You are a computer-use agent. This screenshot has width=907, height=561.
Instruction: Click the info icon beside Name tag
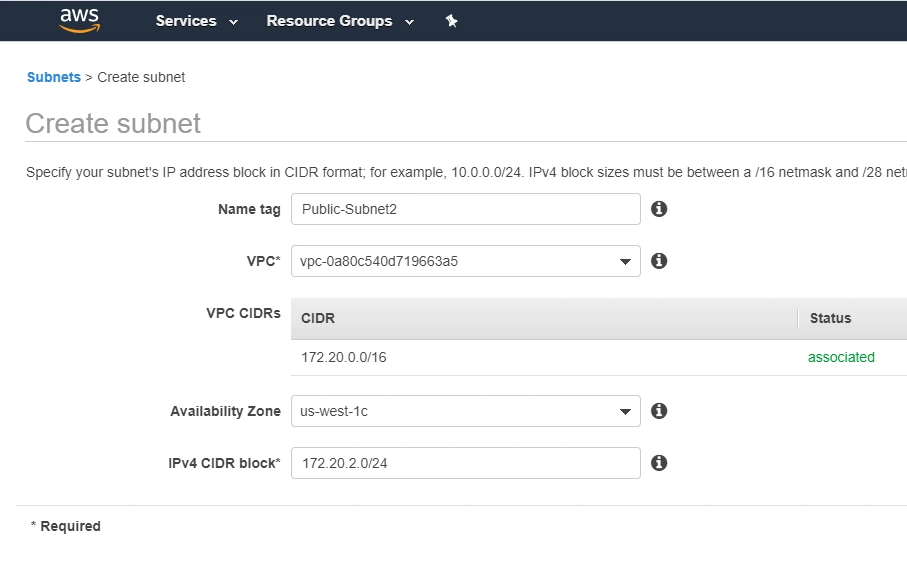pyautogui.click(x=659, y=209)
